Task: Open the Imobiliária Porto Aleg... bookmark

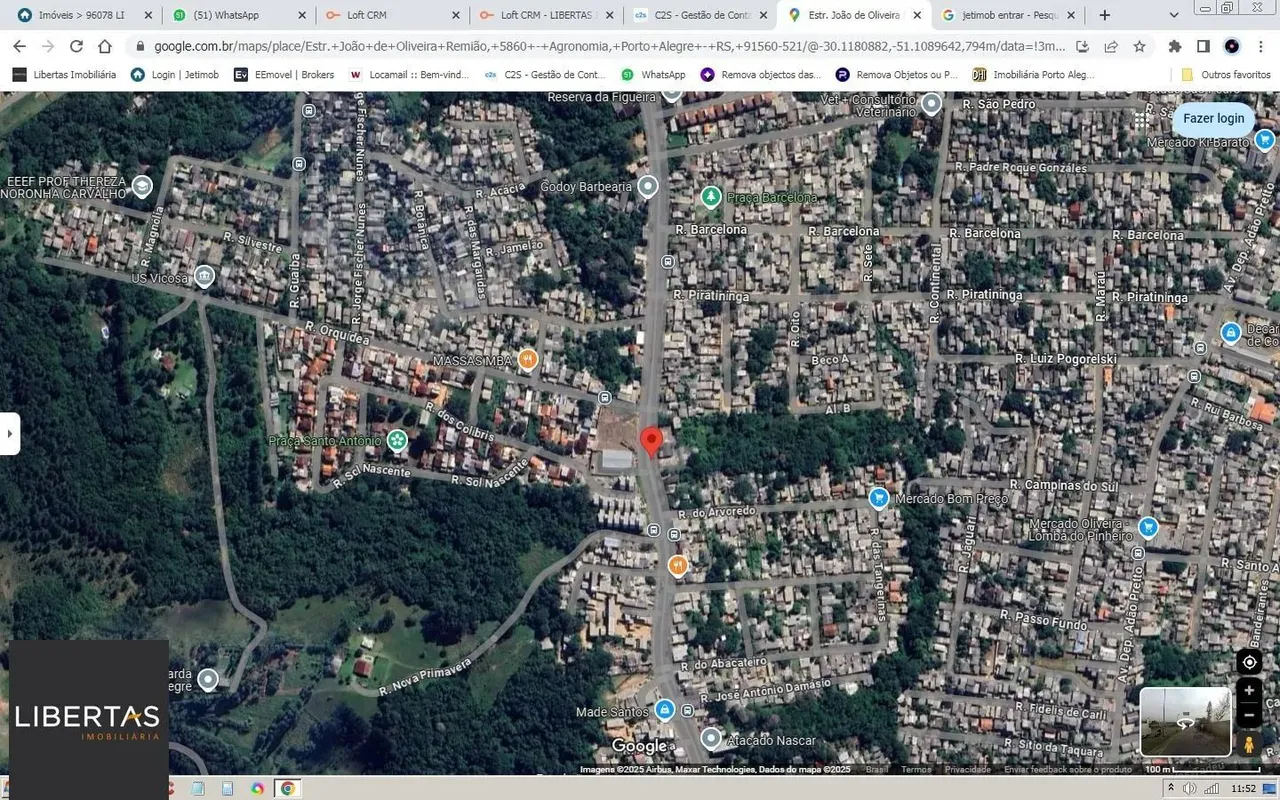Action: (1034, 75)
